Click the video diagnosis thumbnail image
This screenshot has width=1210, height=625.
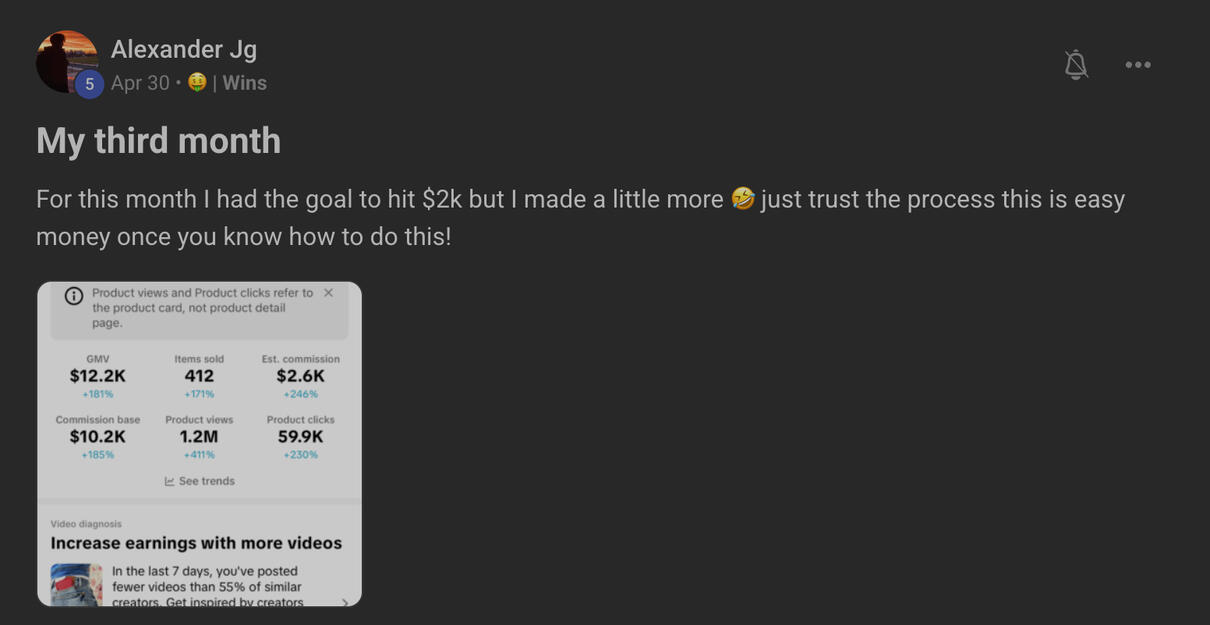(76, 585)
